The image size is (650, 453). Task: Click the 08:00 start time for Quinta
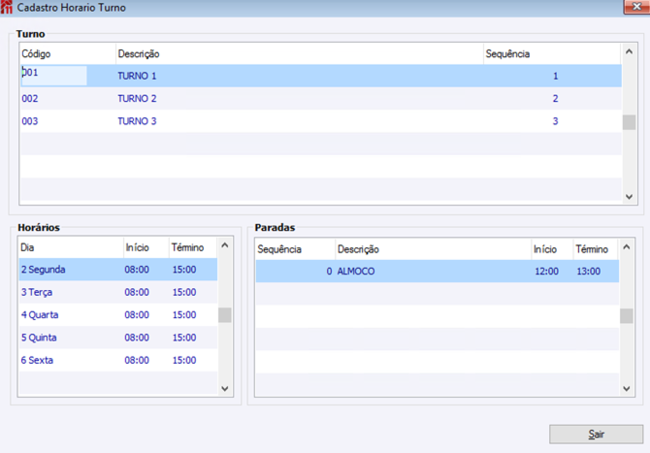point(137,337)
